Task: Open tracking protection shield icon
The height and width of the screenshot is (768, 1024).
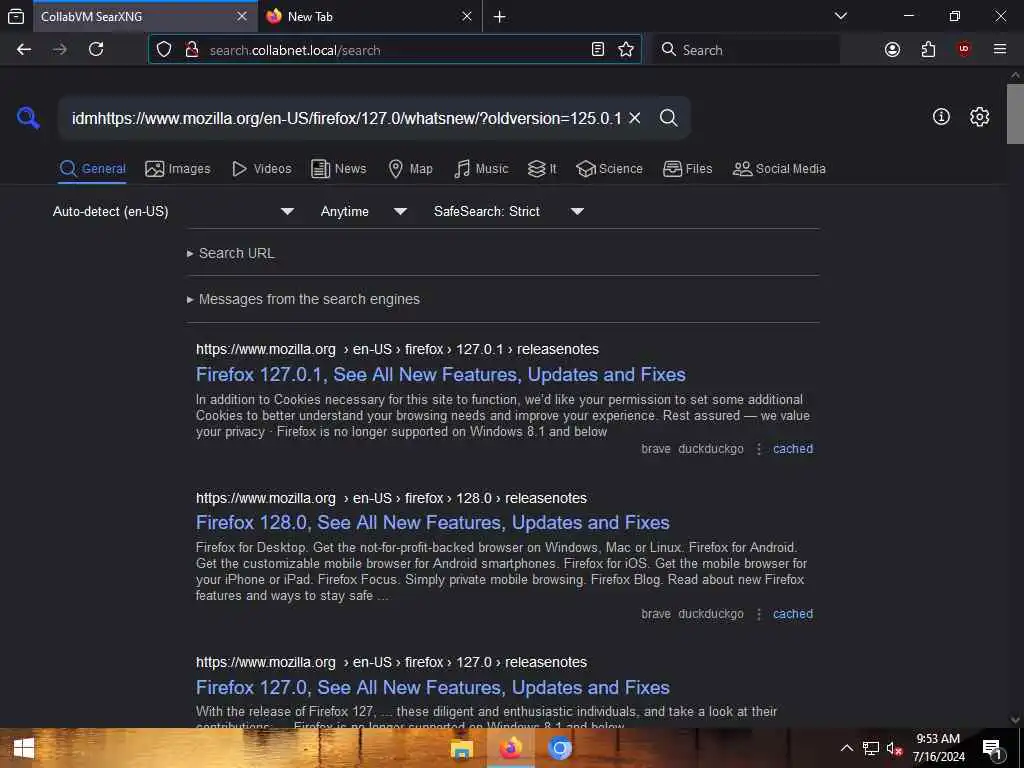Action: click(x=164, y=50)
